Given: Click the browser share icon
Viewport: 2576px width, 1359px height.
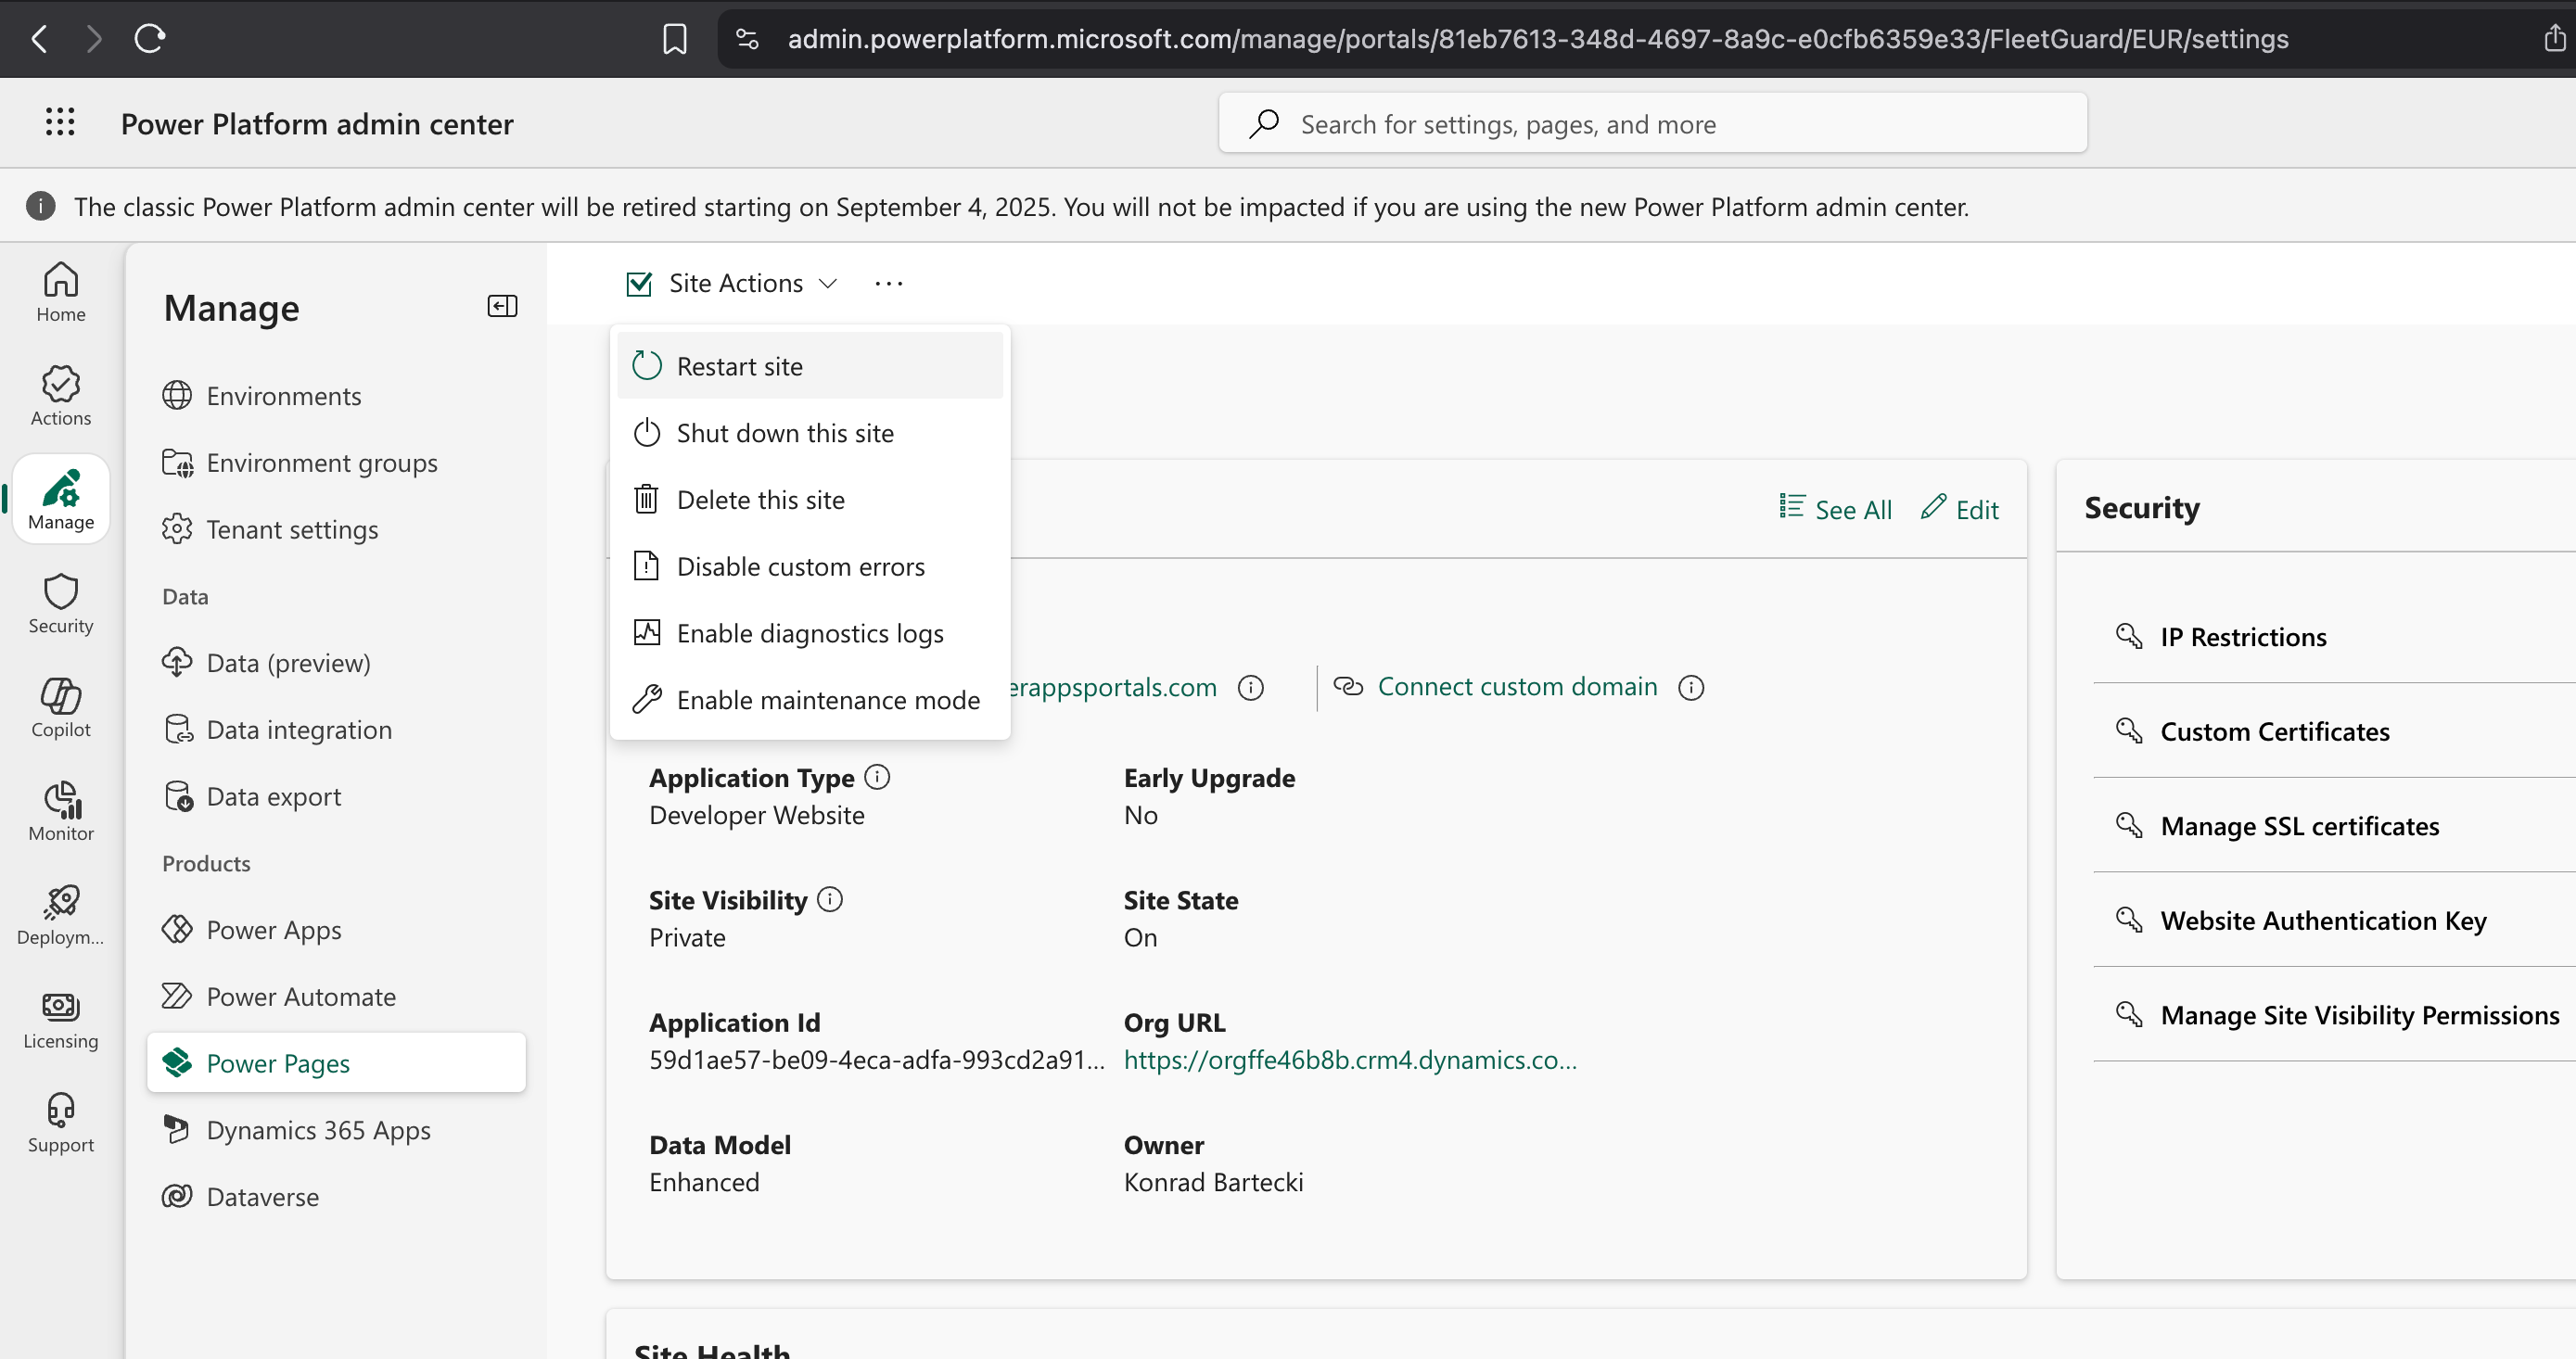Looking at the screenshot, I should coord(2554,39).
